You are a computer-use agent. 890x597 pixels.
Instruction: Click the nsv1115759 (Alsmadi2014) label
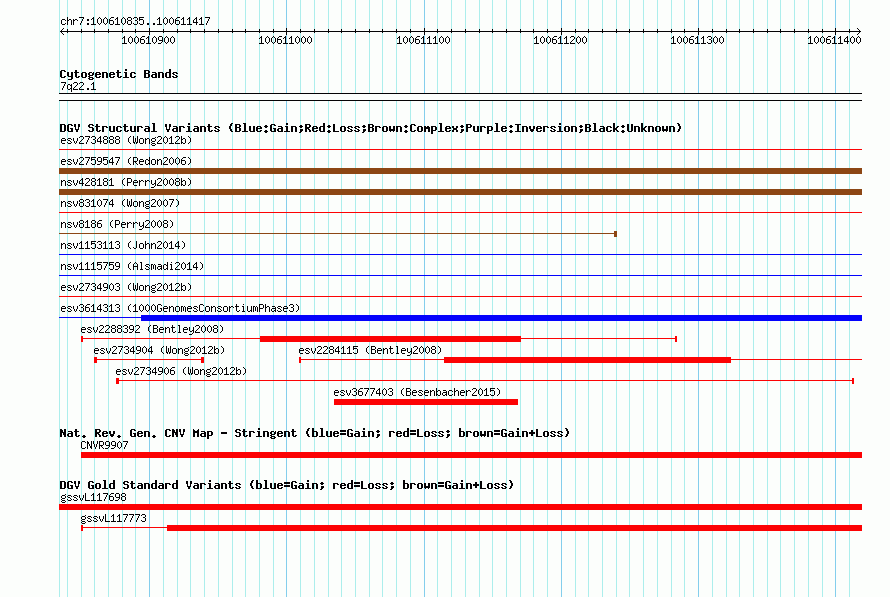[x=132, y=266]
